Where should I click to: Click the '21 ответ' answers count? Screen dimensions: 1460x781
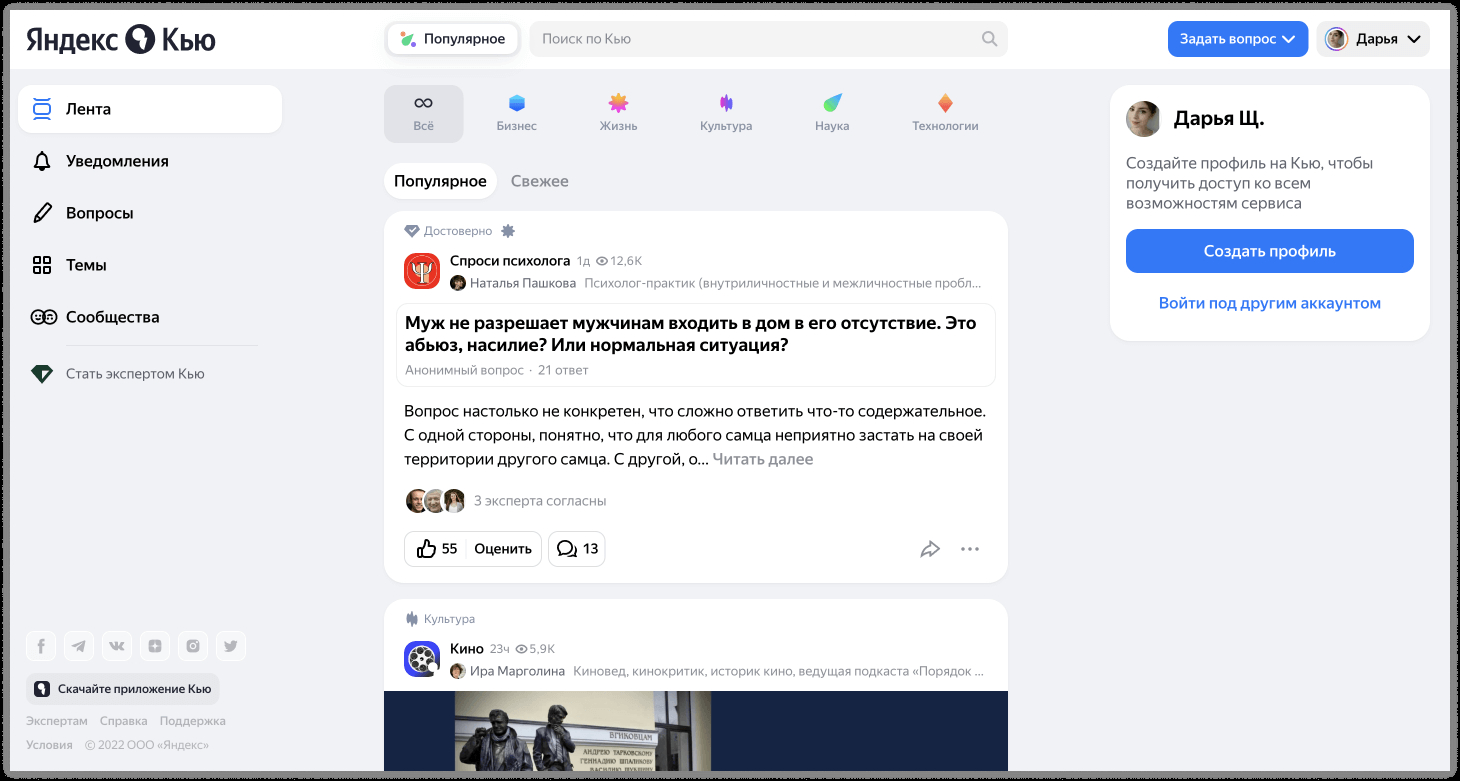click(563, 370)
